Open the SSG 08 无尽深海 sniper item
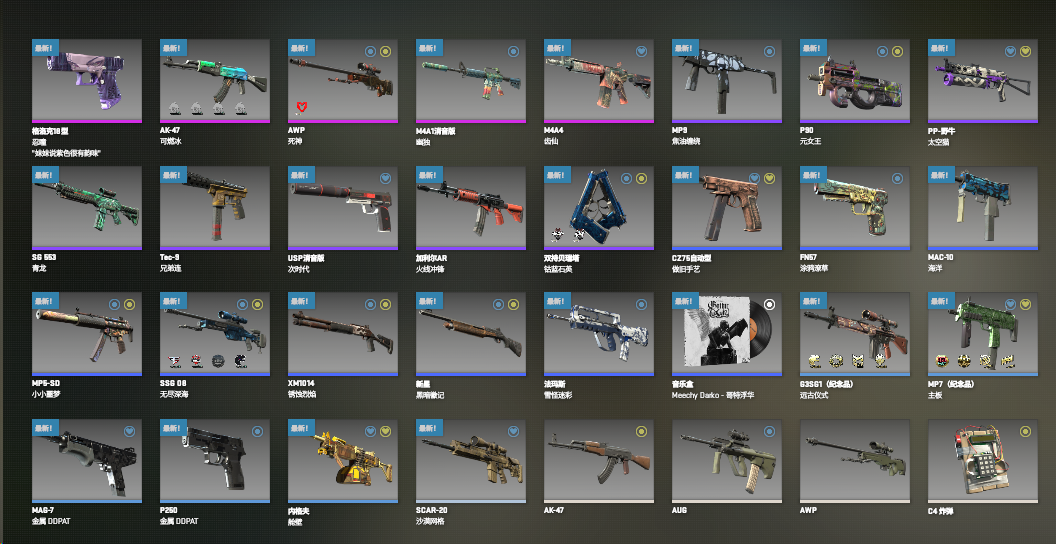This screenshot has width=1056, height=544. (x=215, y=334)
